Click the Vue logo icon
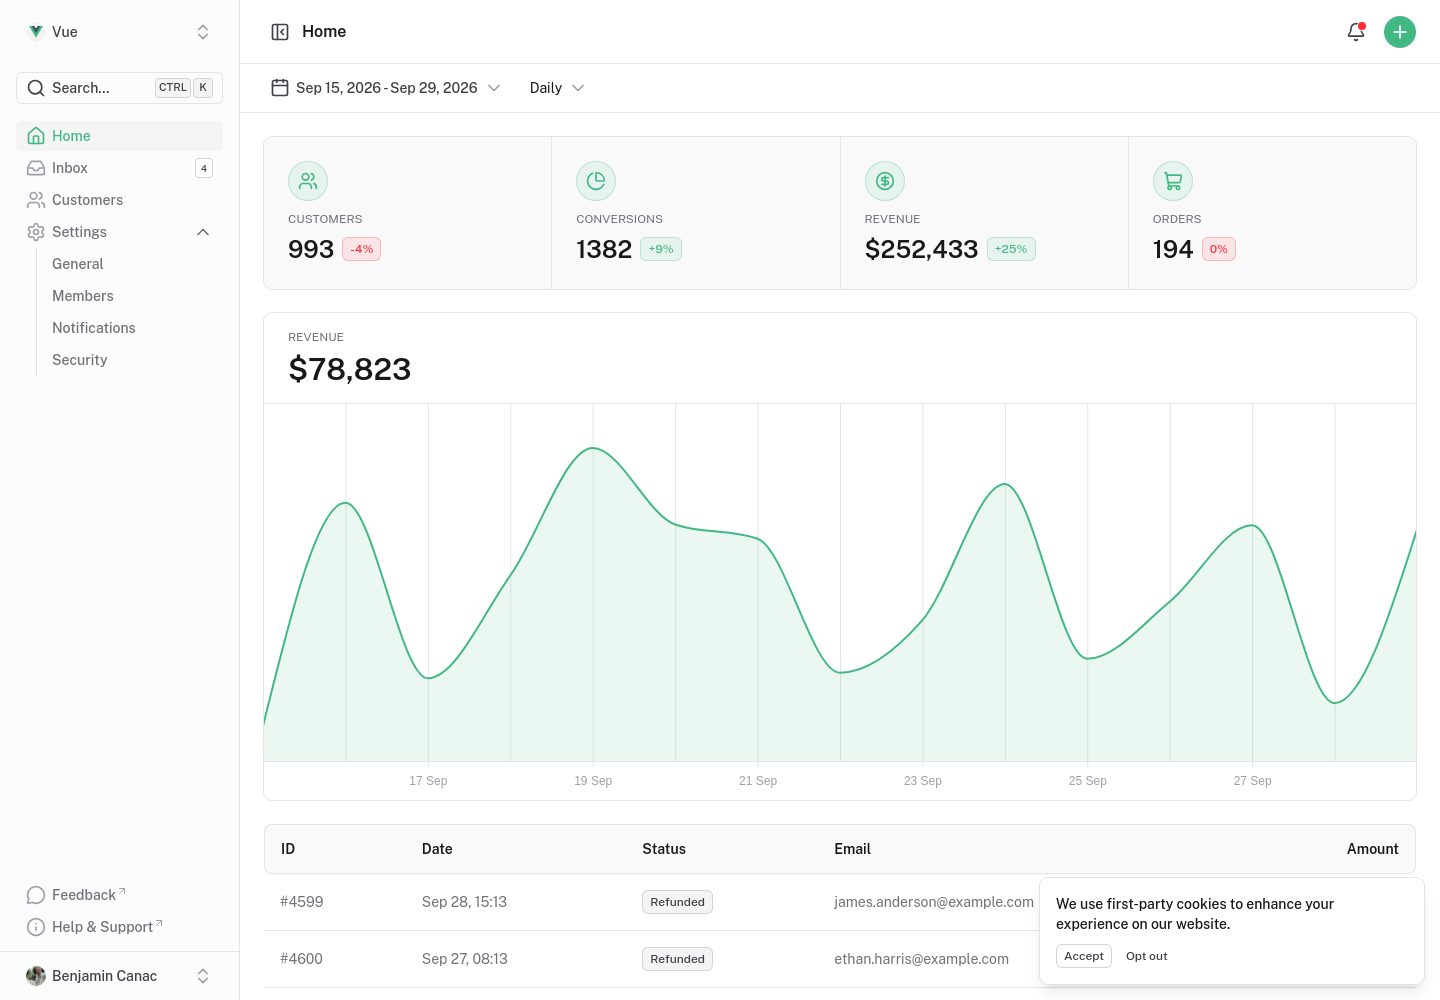This screenshot has width=1440, height=1000. coord(36,32)
